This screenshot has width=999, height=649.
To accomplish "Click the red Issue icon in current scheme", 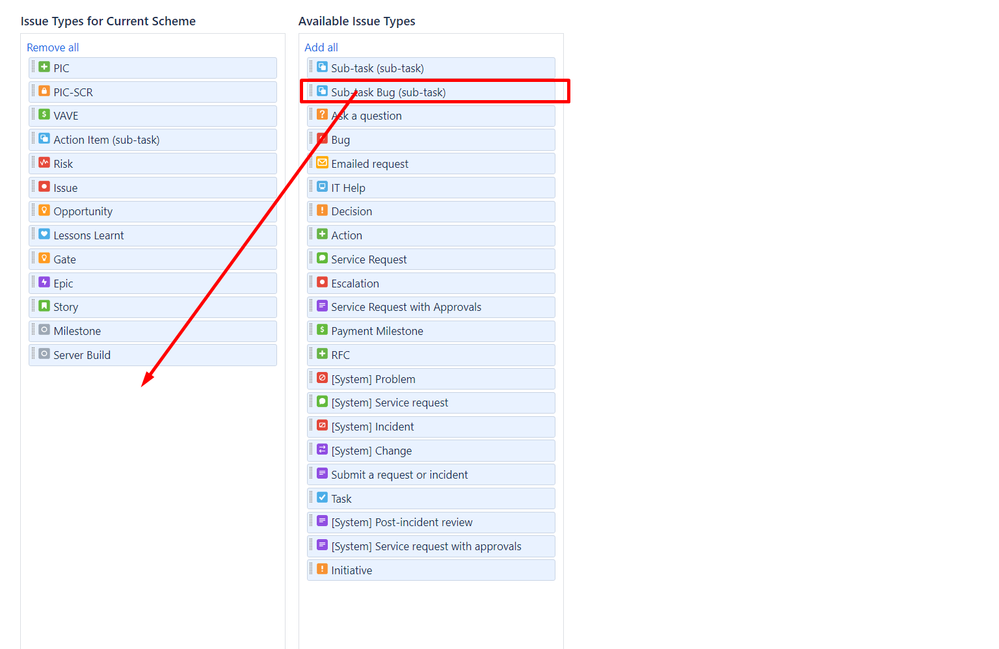I will point(44,187).
